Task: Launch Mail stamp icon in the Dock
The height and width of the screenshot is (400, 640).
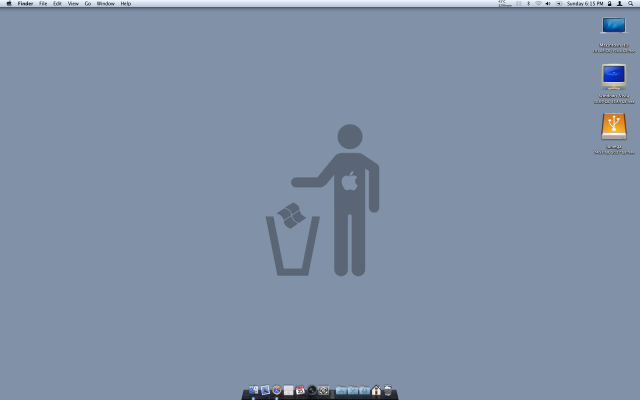Action: (x=265, y=390)
